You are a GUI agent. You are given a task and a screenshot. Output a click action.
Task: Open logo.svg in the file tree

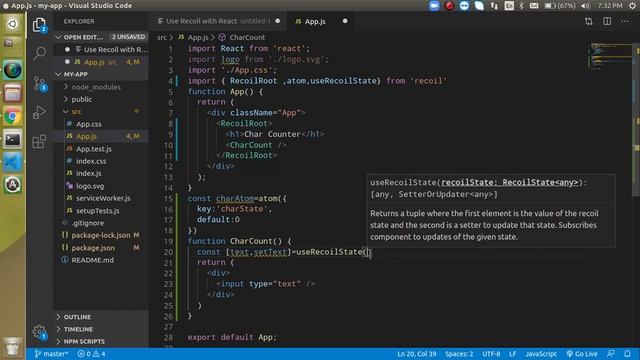coord(90,186)
